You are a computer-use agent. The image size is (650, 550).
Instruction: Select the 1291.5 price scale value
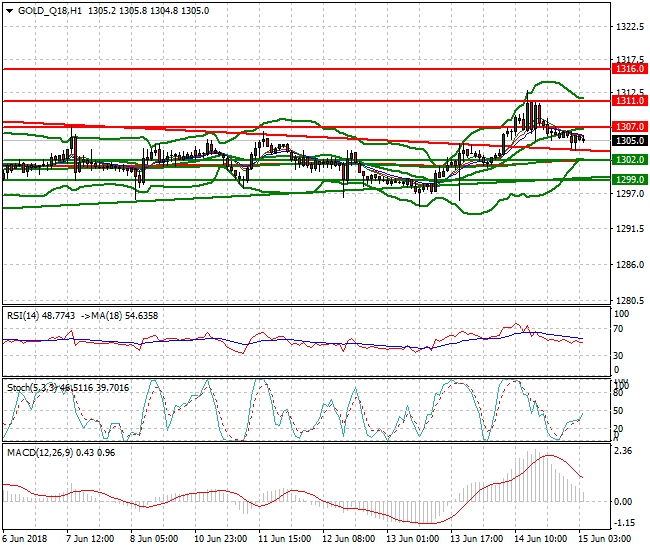point(630,229)
